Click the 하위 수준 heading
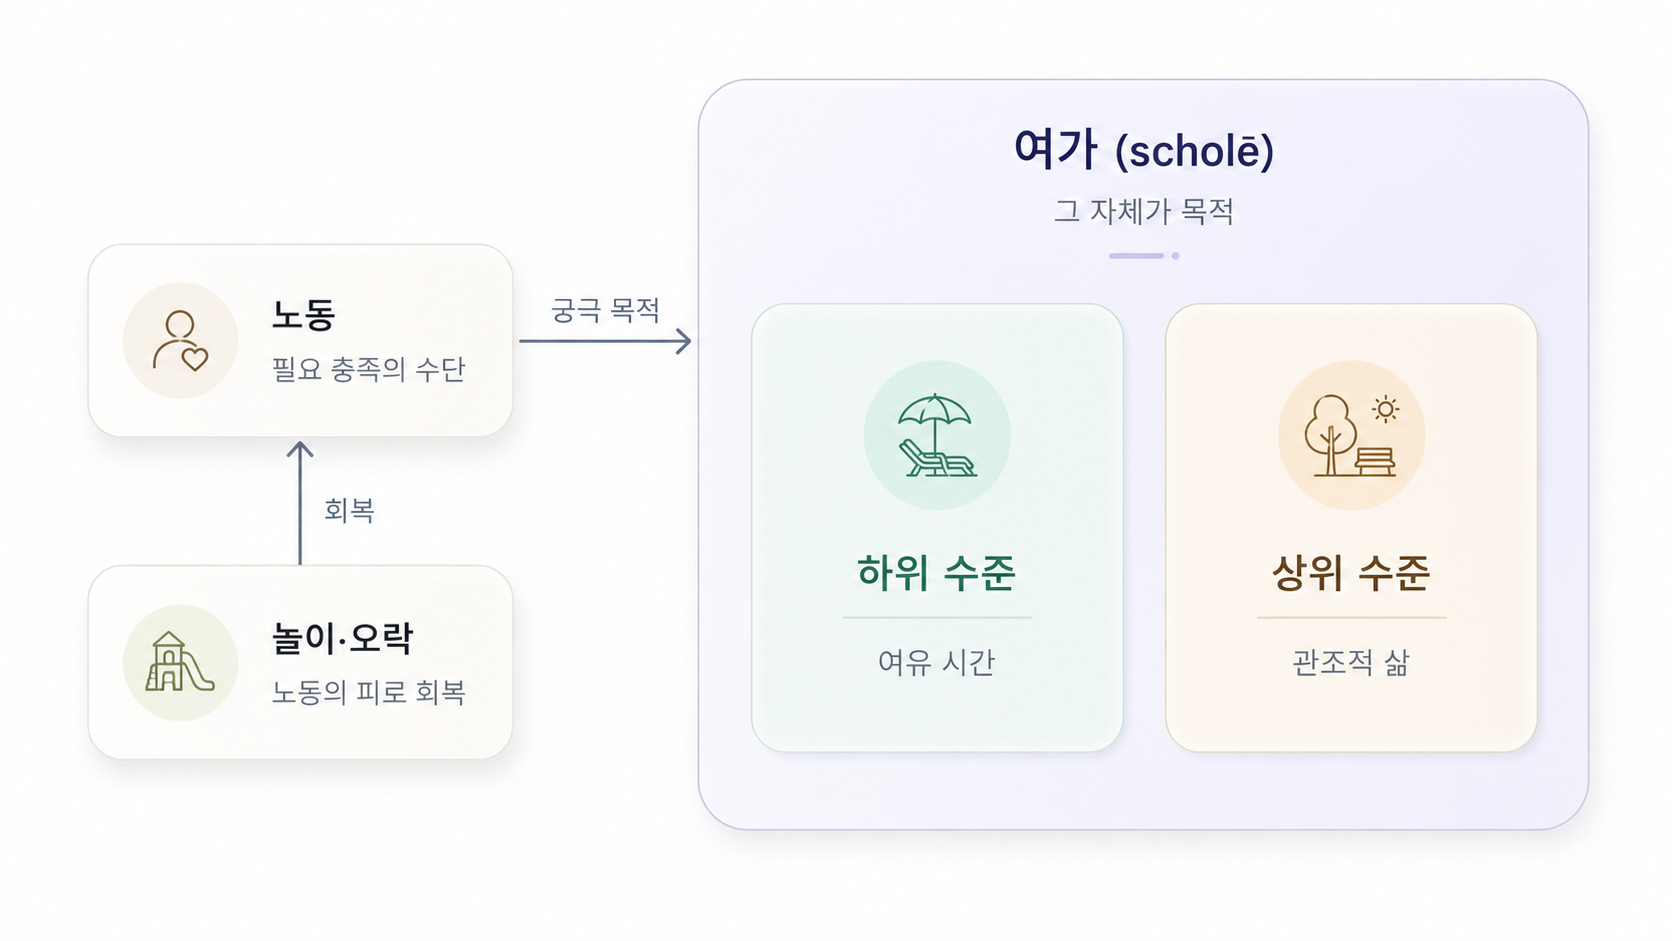Screen dimensions: 1672x941 tap(937, 573)
